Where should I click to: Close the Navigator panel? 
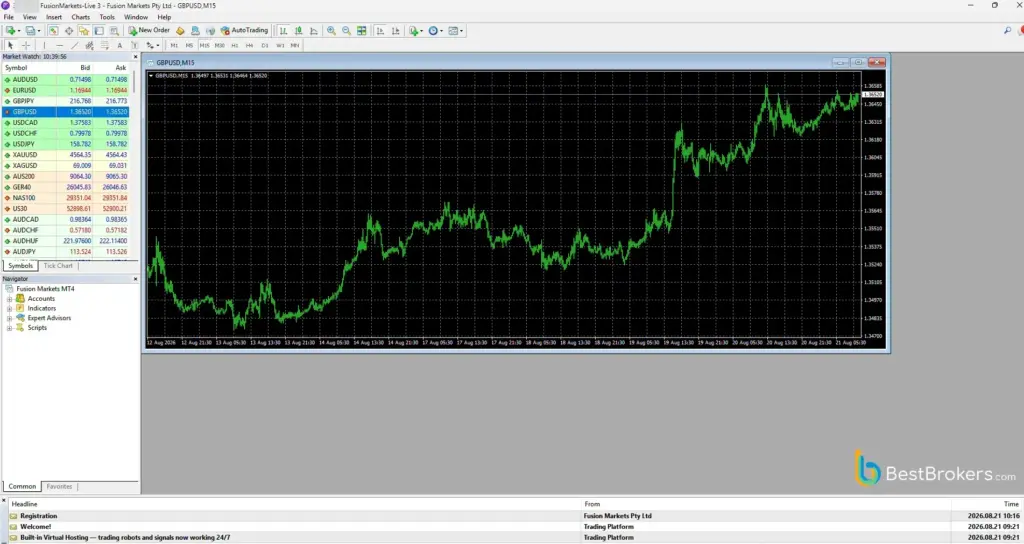[135, 279]
